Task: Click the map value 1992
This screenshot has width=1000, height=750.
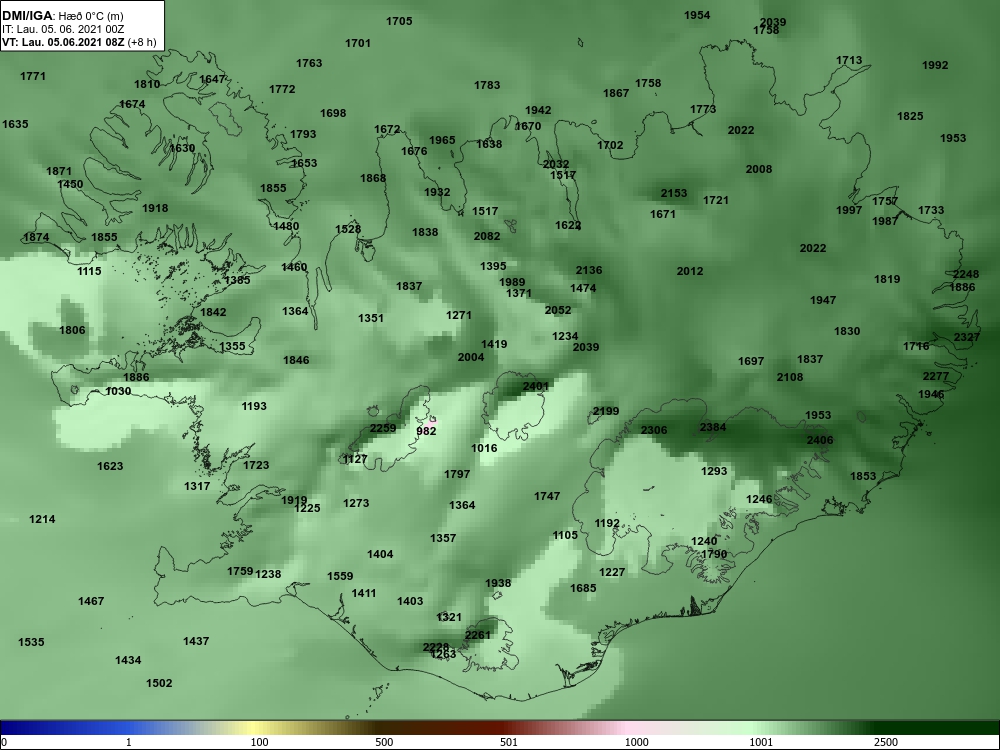Action: coord(935,65)
